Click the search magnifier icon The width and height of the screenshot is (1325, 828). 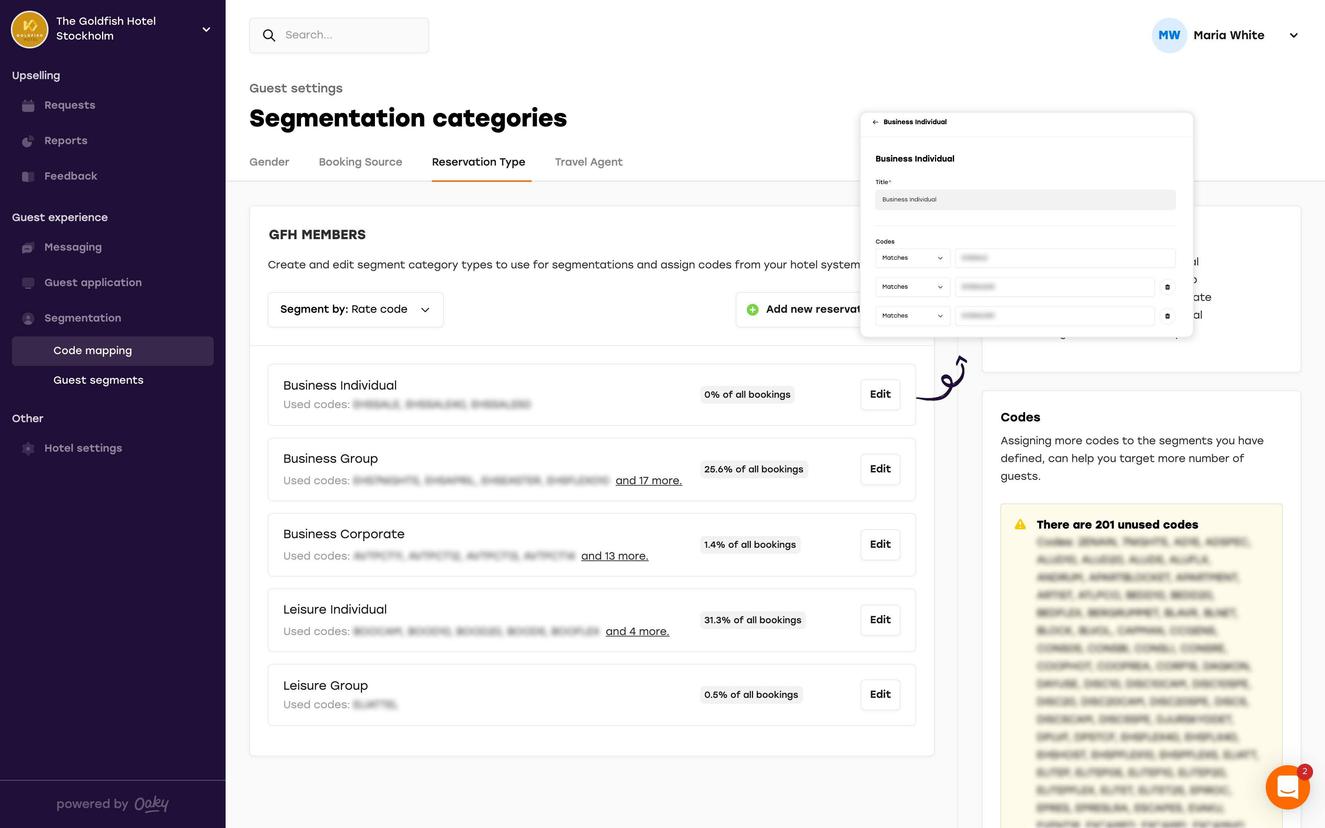coord(269,35)
